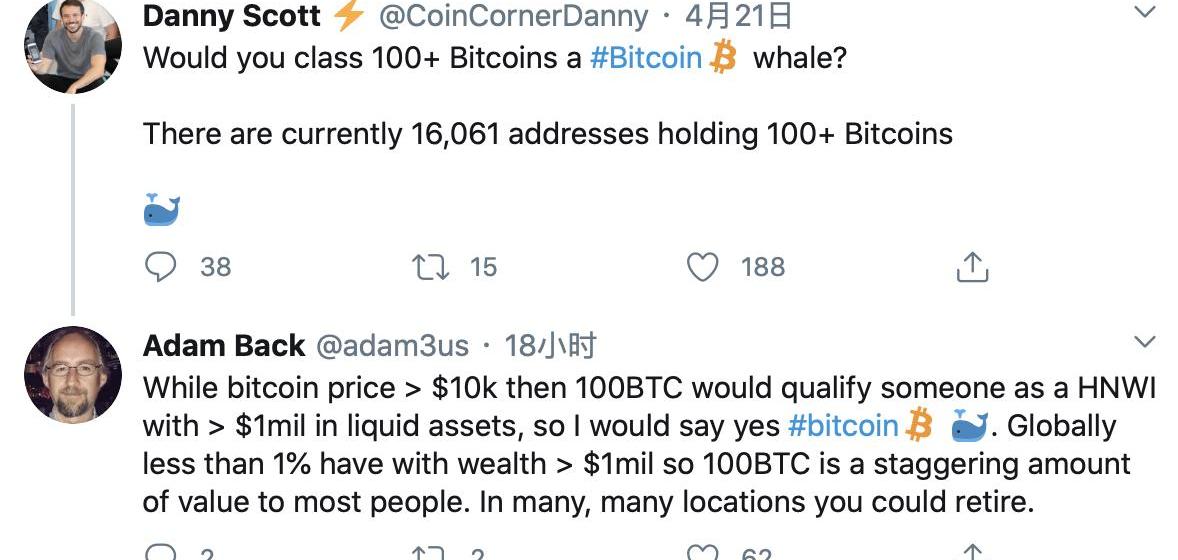Share Danny Scott's tweet
The image size is (1178, 560).
[x=972, y=267]
